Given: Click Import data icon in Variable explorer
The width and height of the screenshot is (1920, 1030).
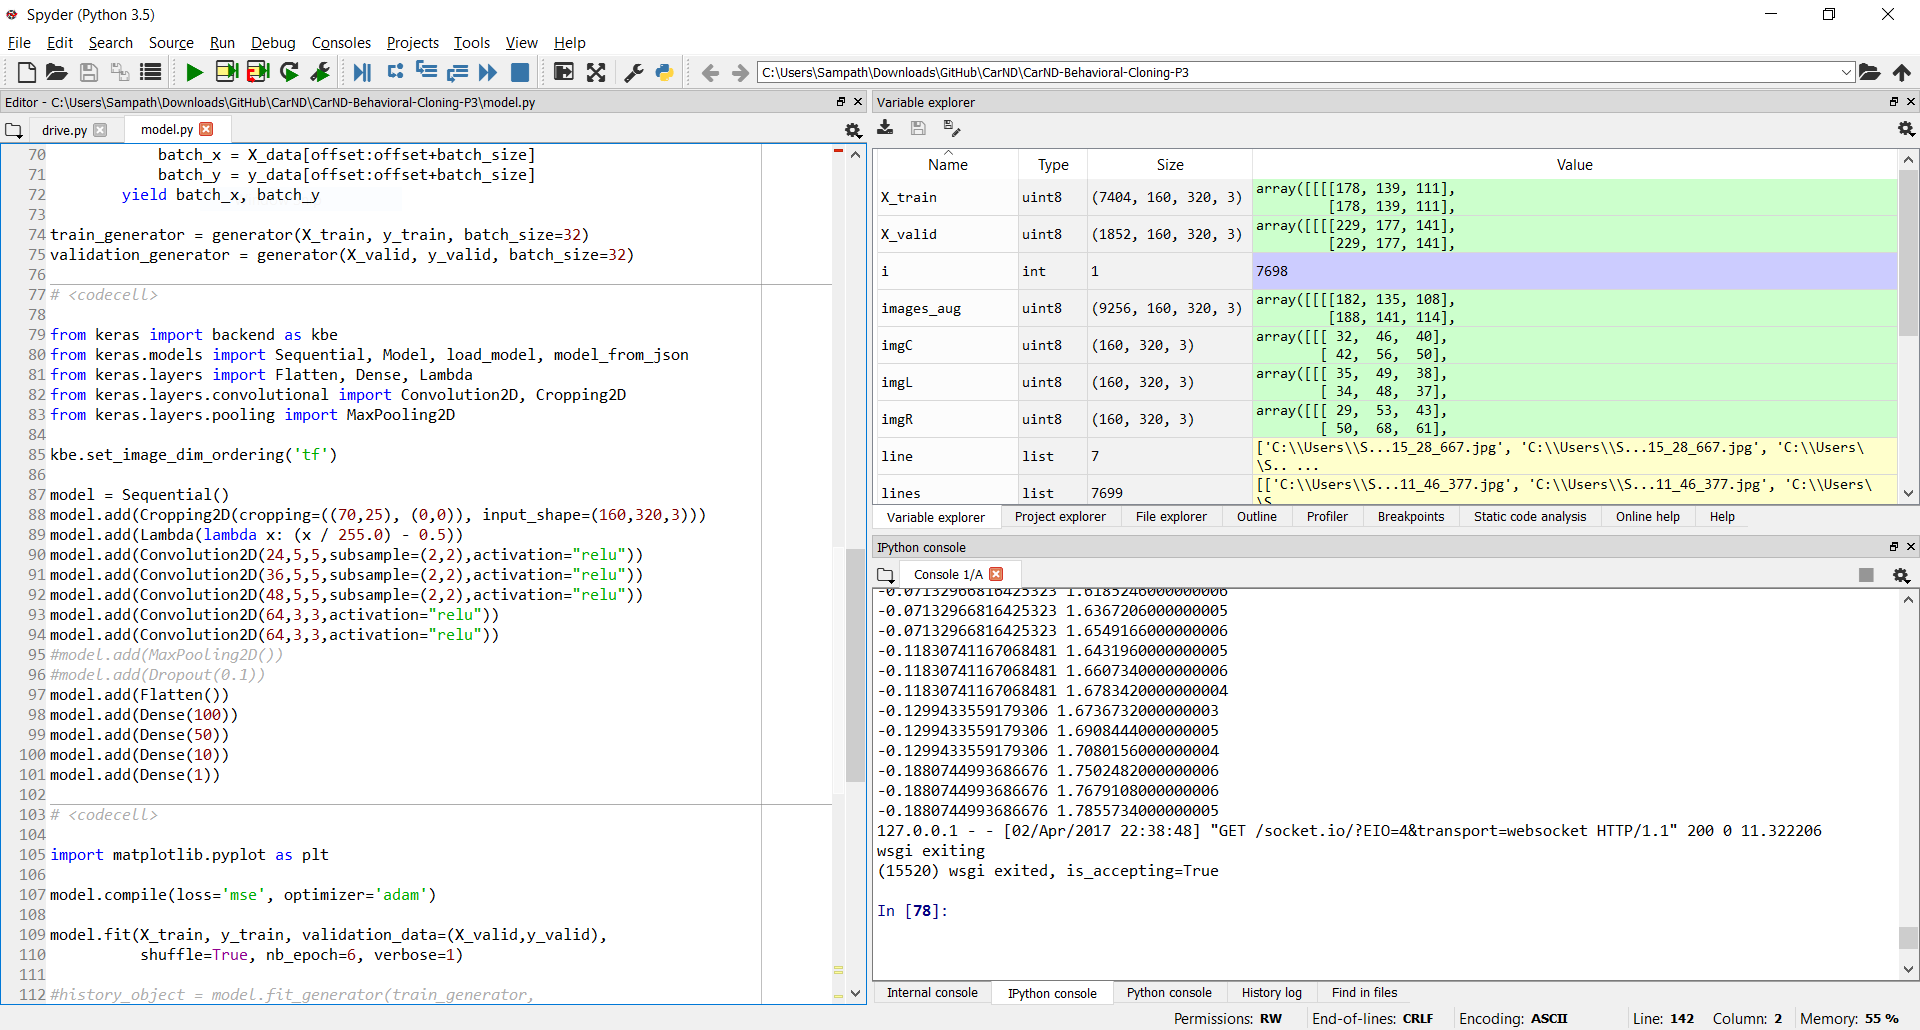Looking at the screenshot, I should [885, 128].
